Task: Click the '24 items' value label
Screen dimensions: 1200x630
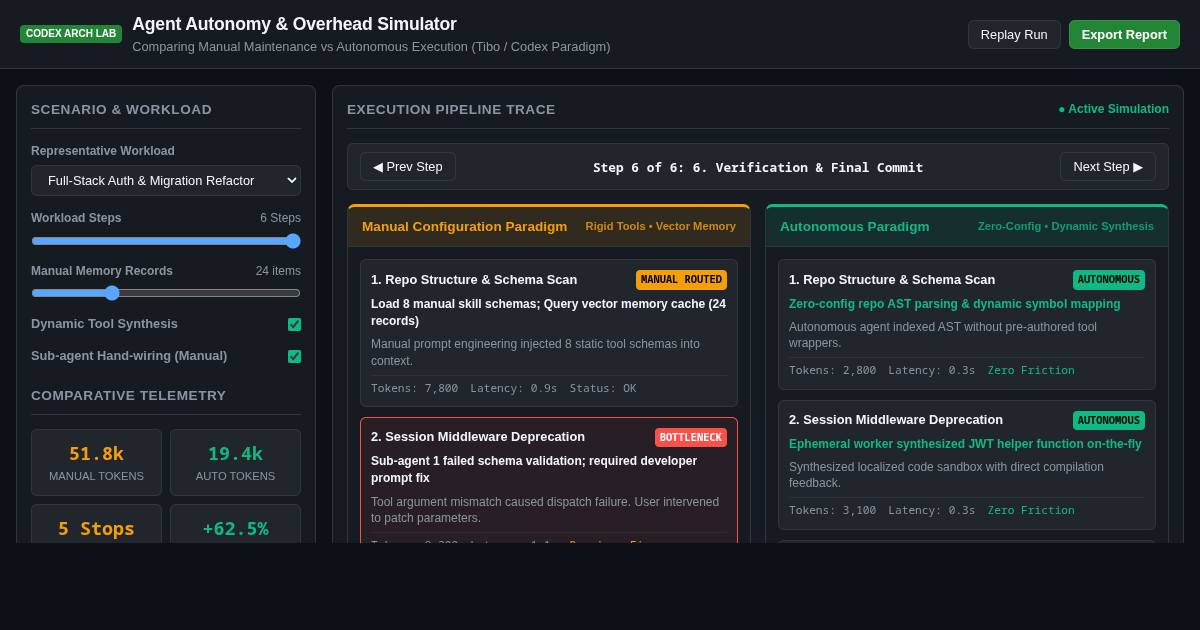Action: coord(278,271)
